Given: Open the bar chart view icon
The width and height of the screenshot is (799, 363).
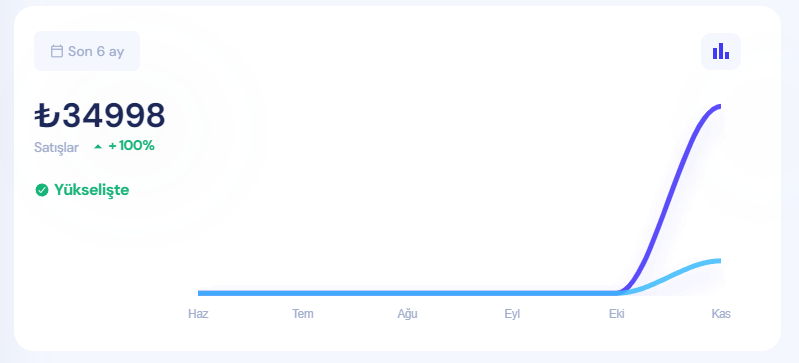Looking at the screenshot, I should (x=721, y=51).
